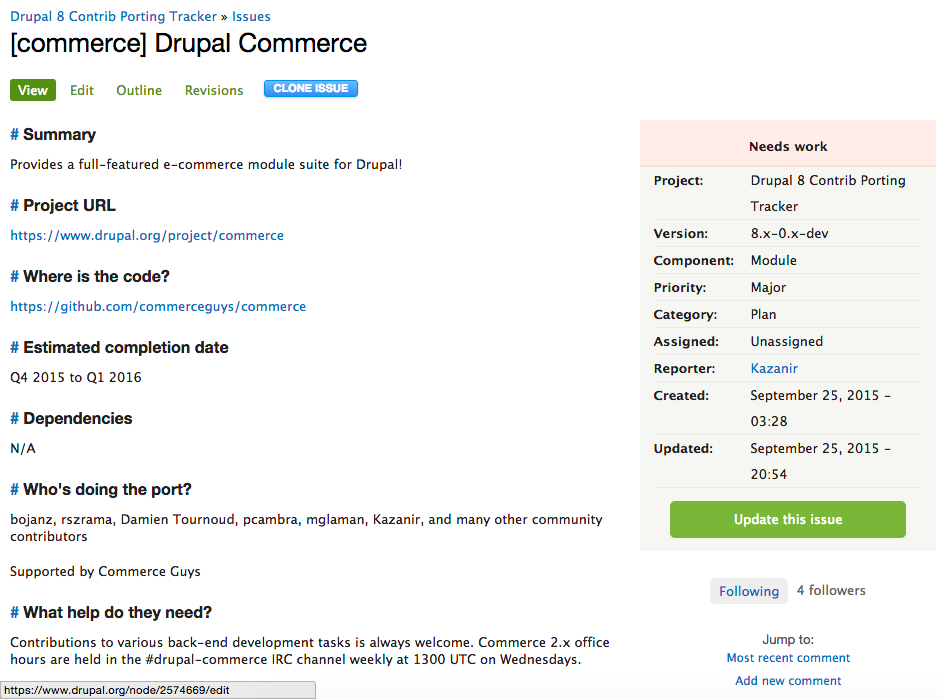Jump to Most recent comment
This screenshot has height=699, width=943.
pyautogui.click(x=788, y=658)
